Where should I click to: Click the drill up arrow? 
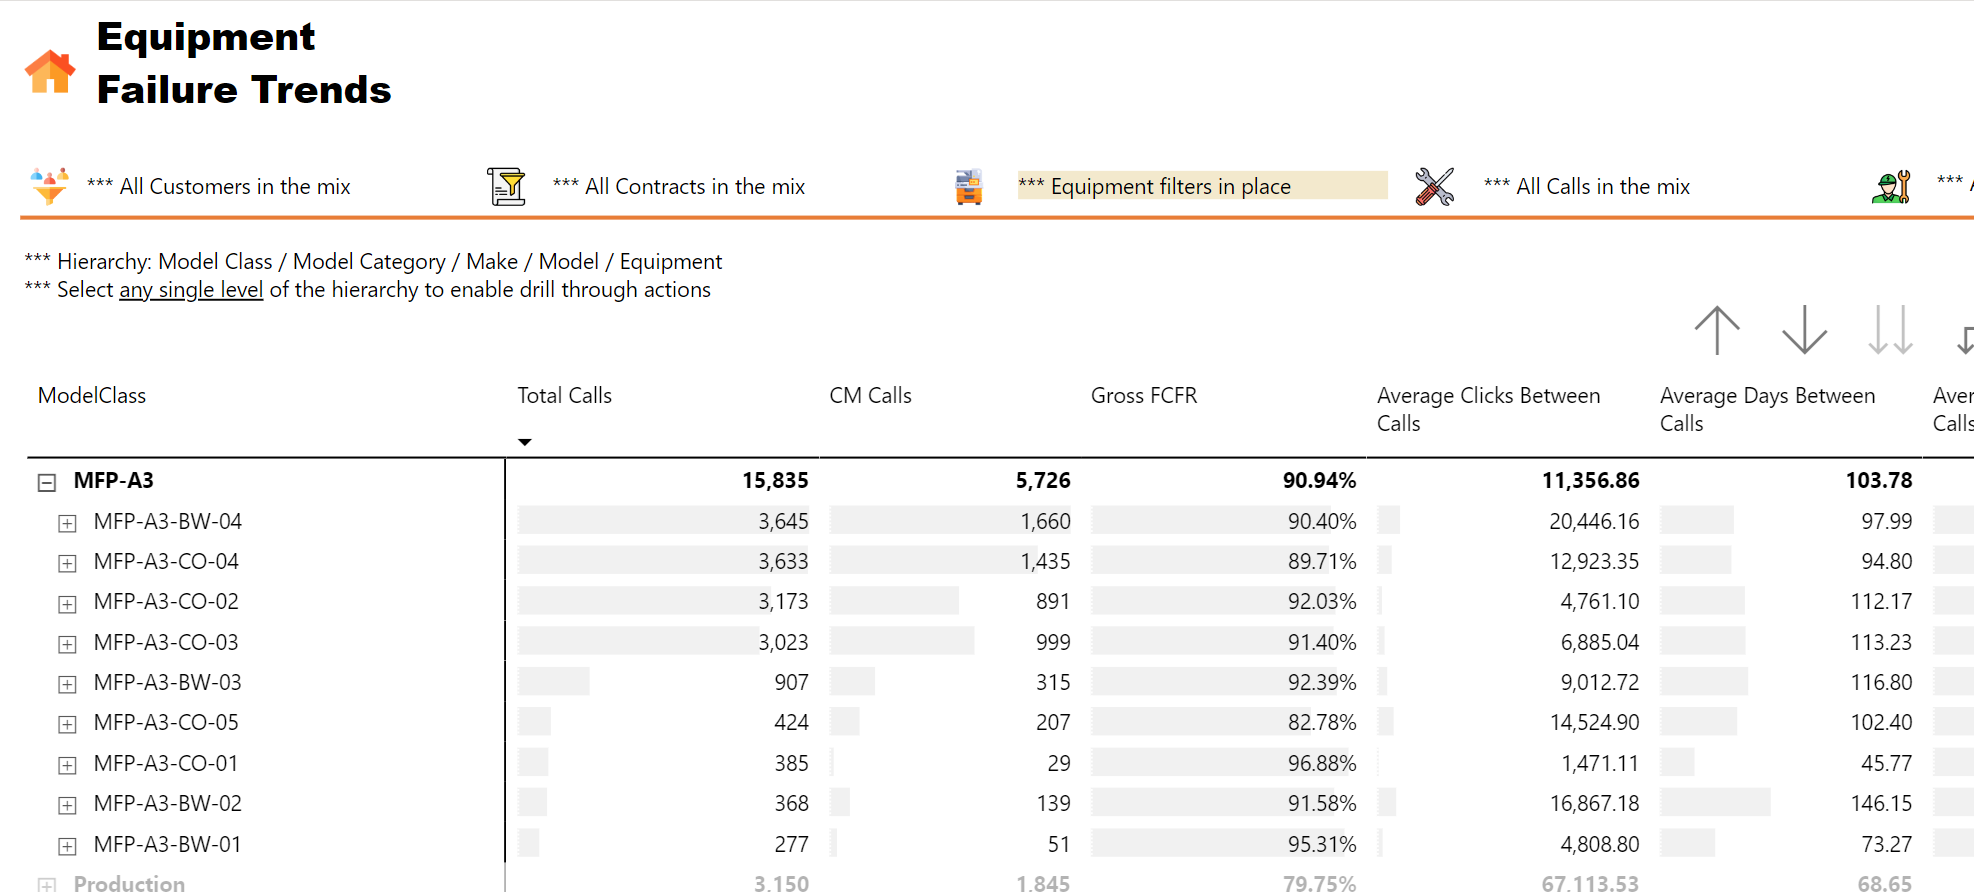pyautogui.click(x=1717, y=330)
